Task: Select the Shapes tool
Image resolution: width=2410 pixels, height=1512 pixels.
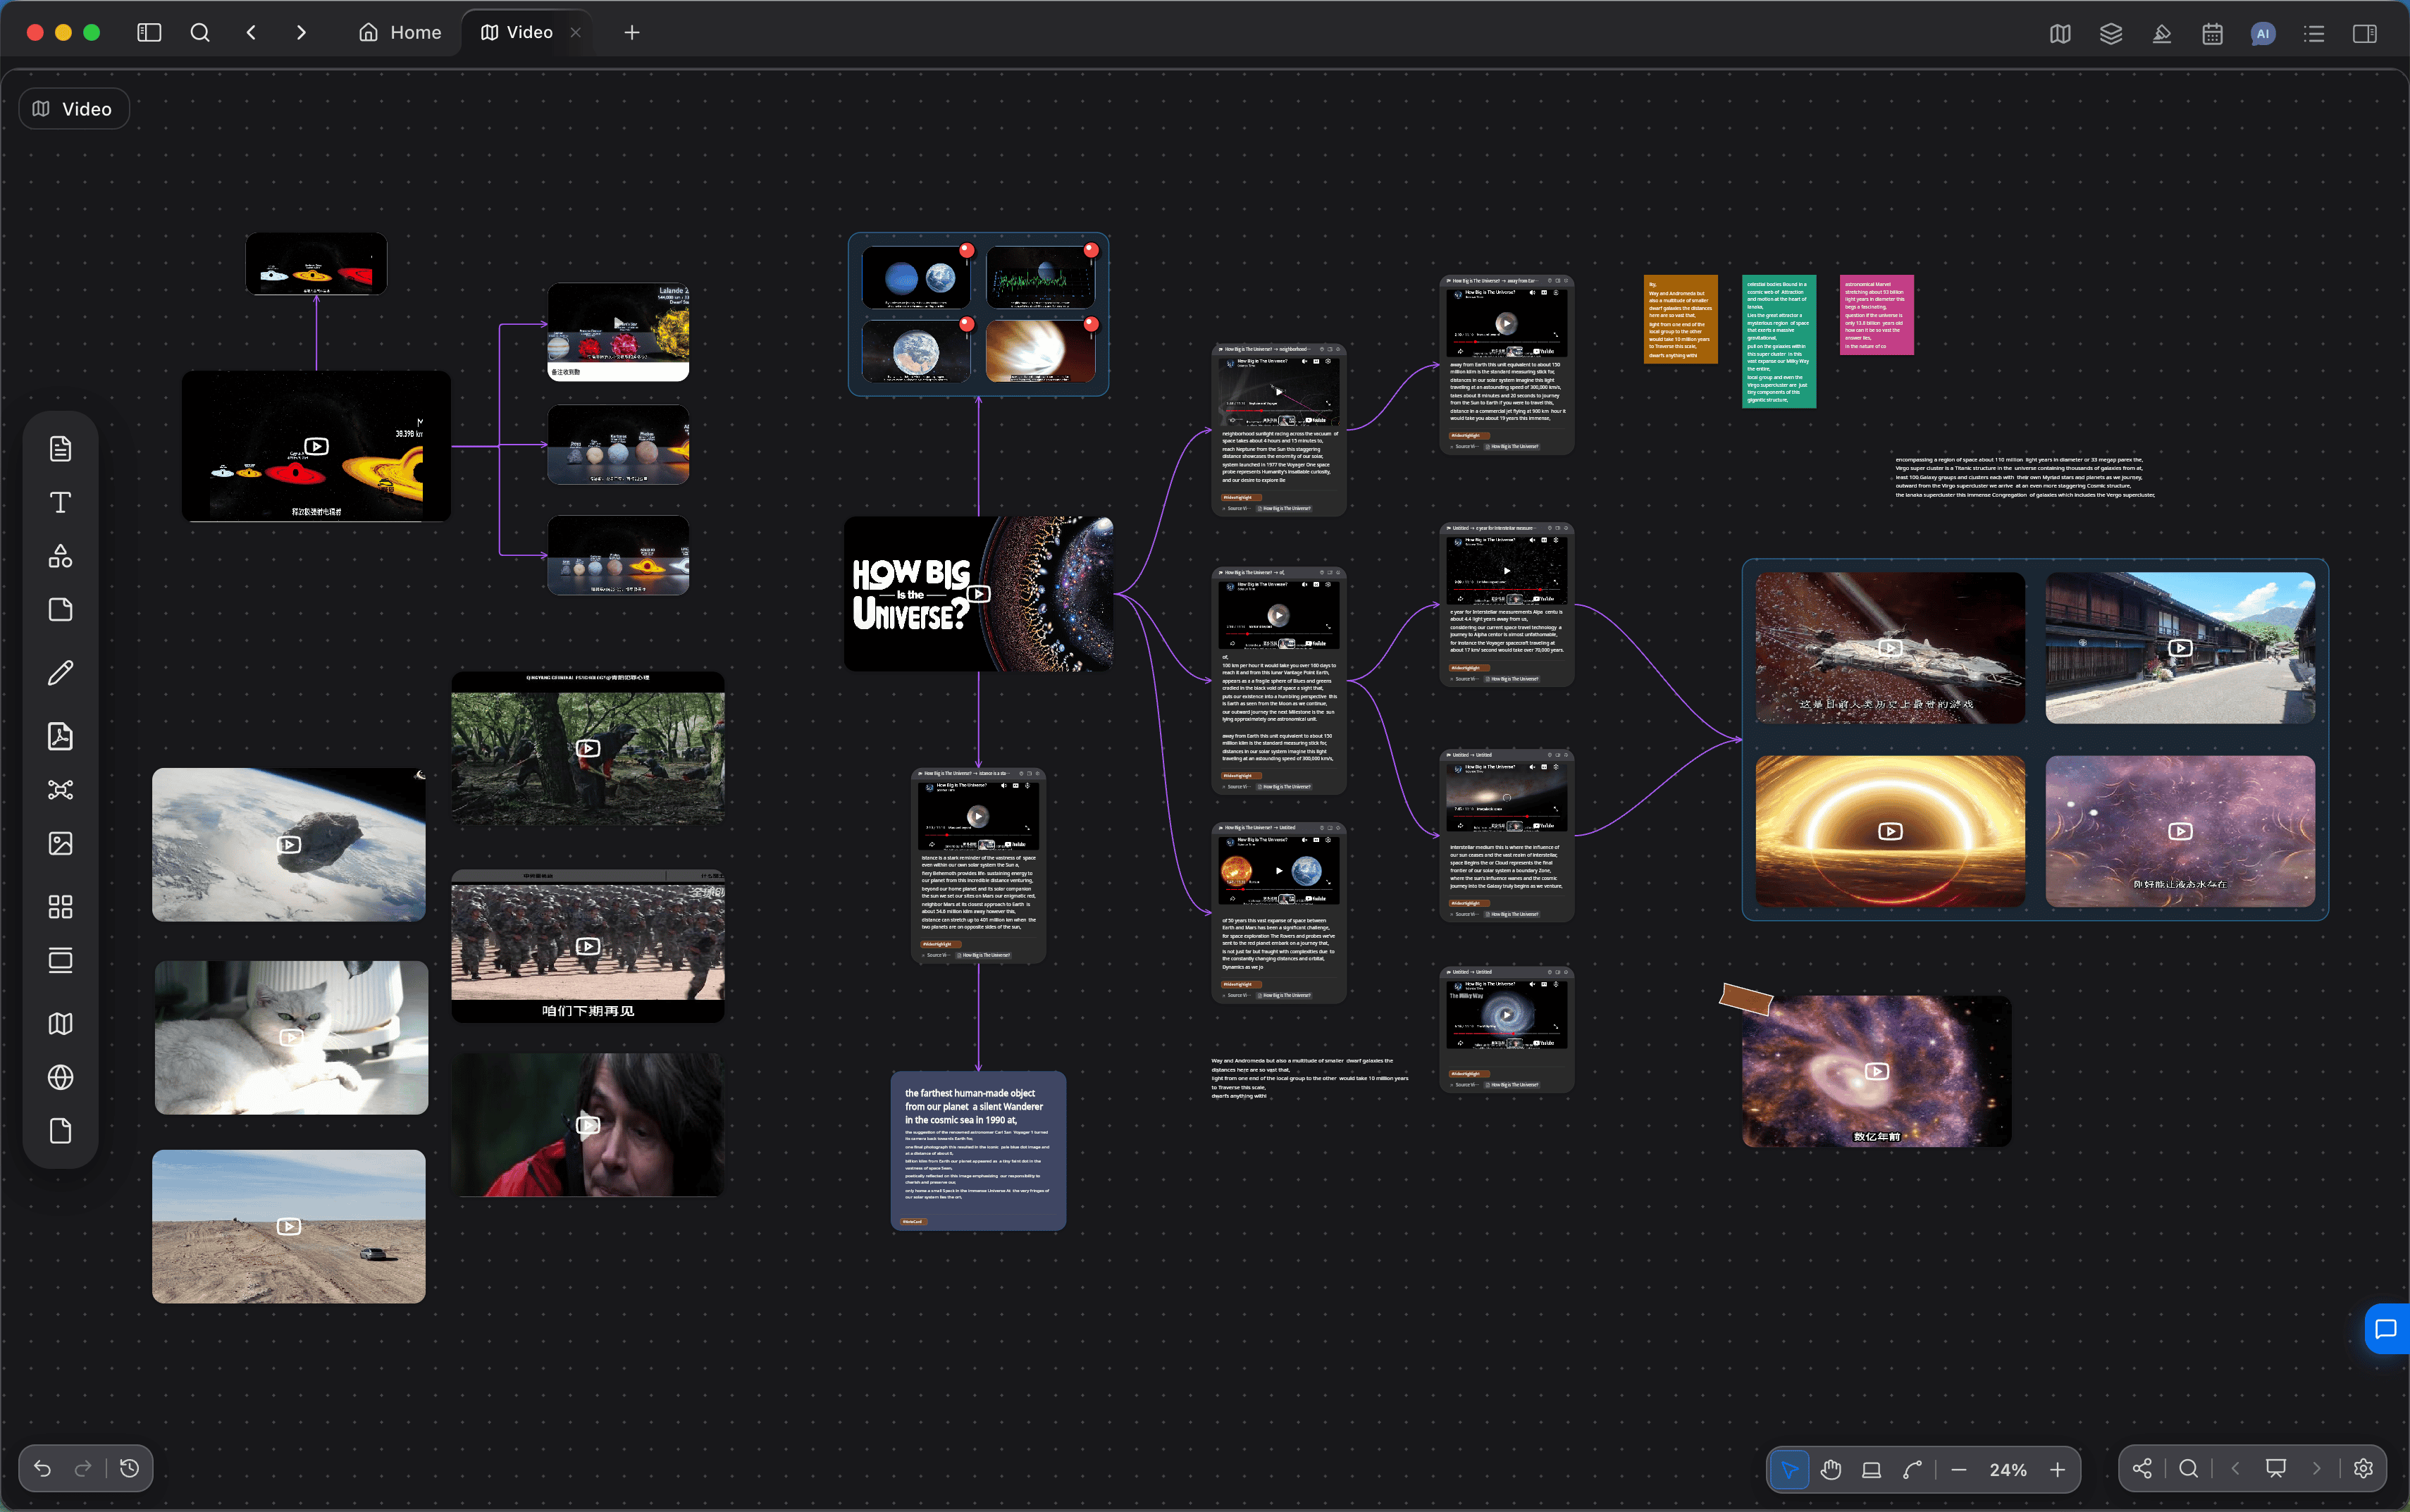Action: click(x=60, y=556)
